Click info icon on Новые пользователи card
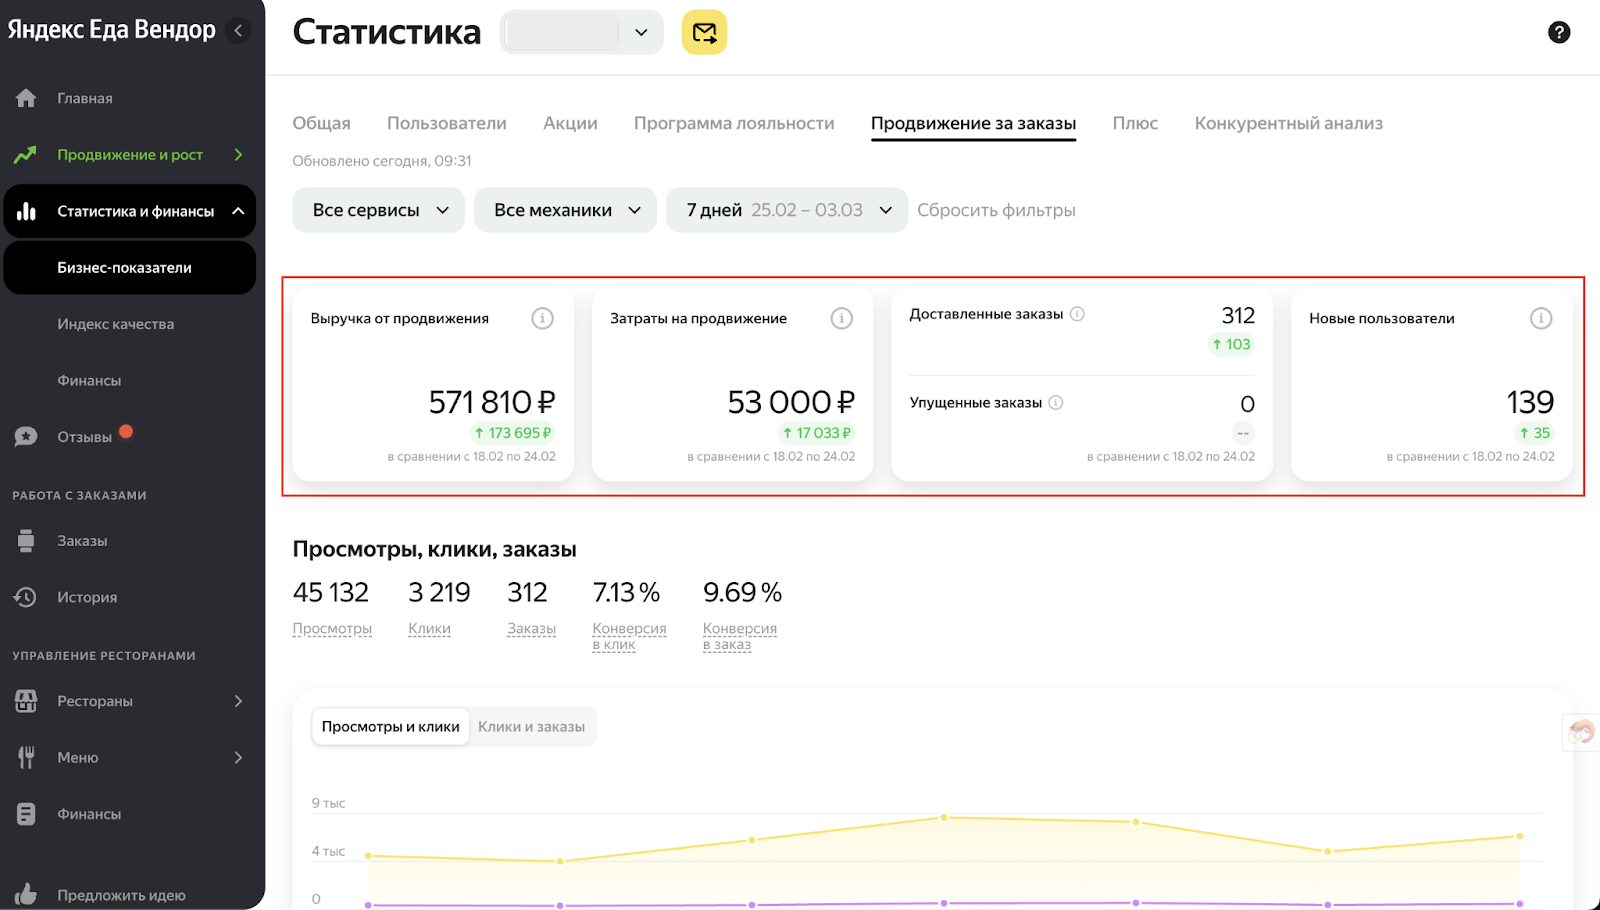The height and width of the screenshot is (910, 1600). click(1541, 318)
